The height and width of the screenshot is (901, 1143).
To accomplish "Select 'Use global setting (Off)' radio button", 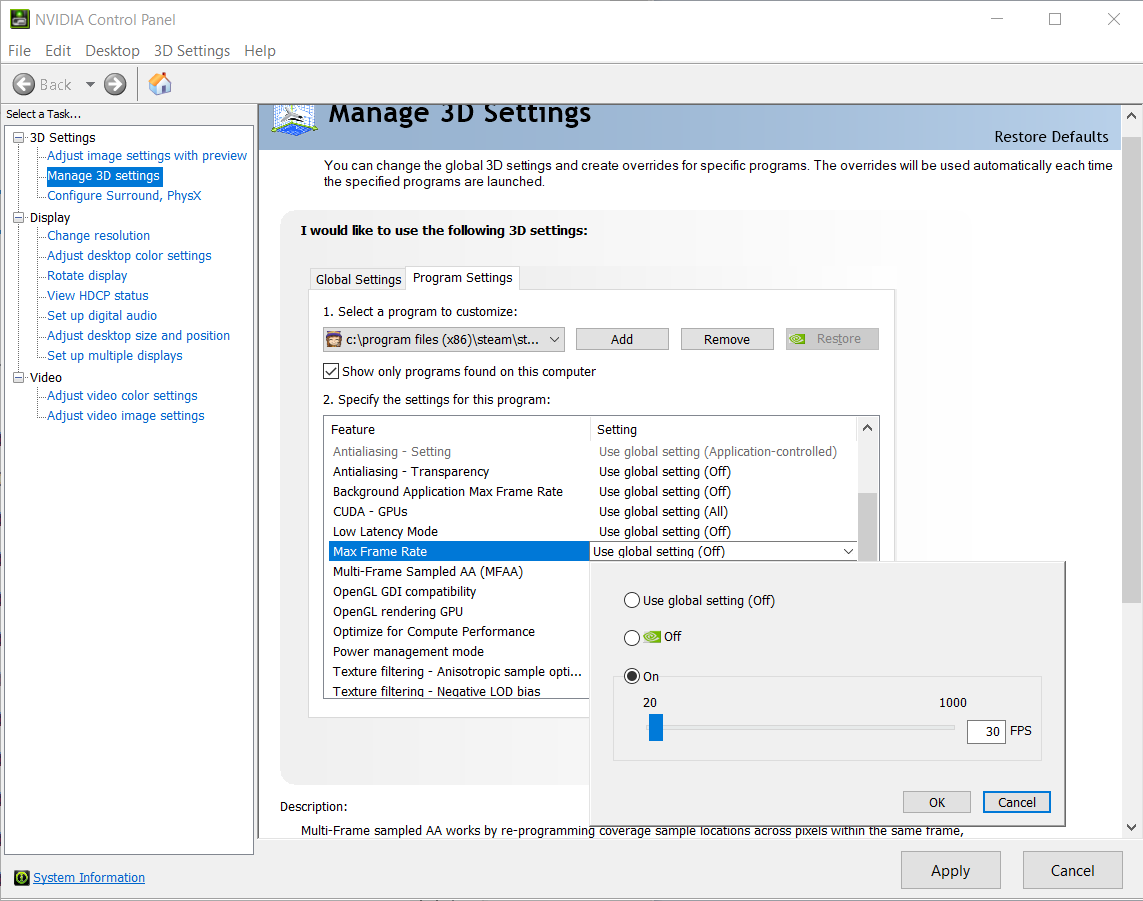I will click(632, 601).
